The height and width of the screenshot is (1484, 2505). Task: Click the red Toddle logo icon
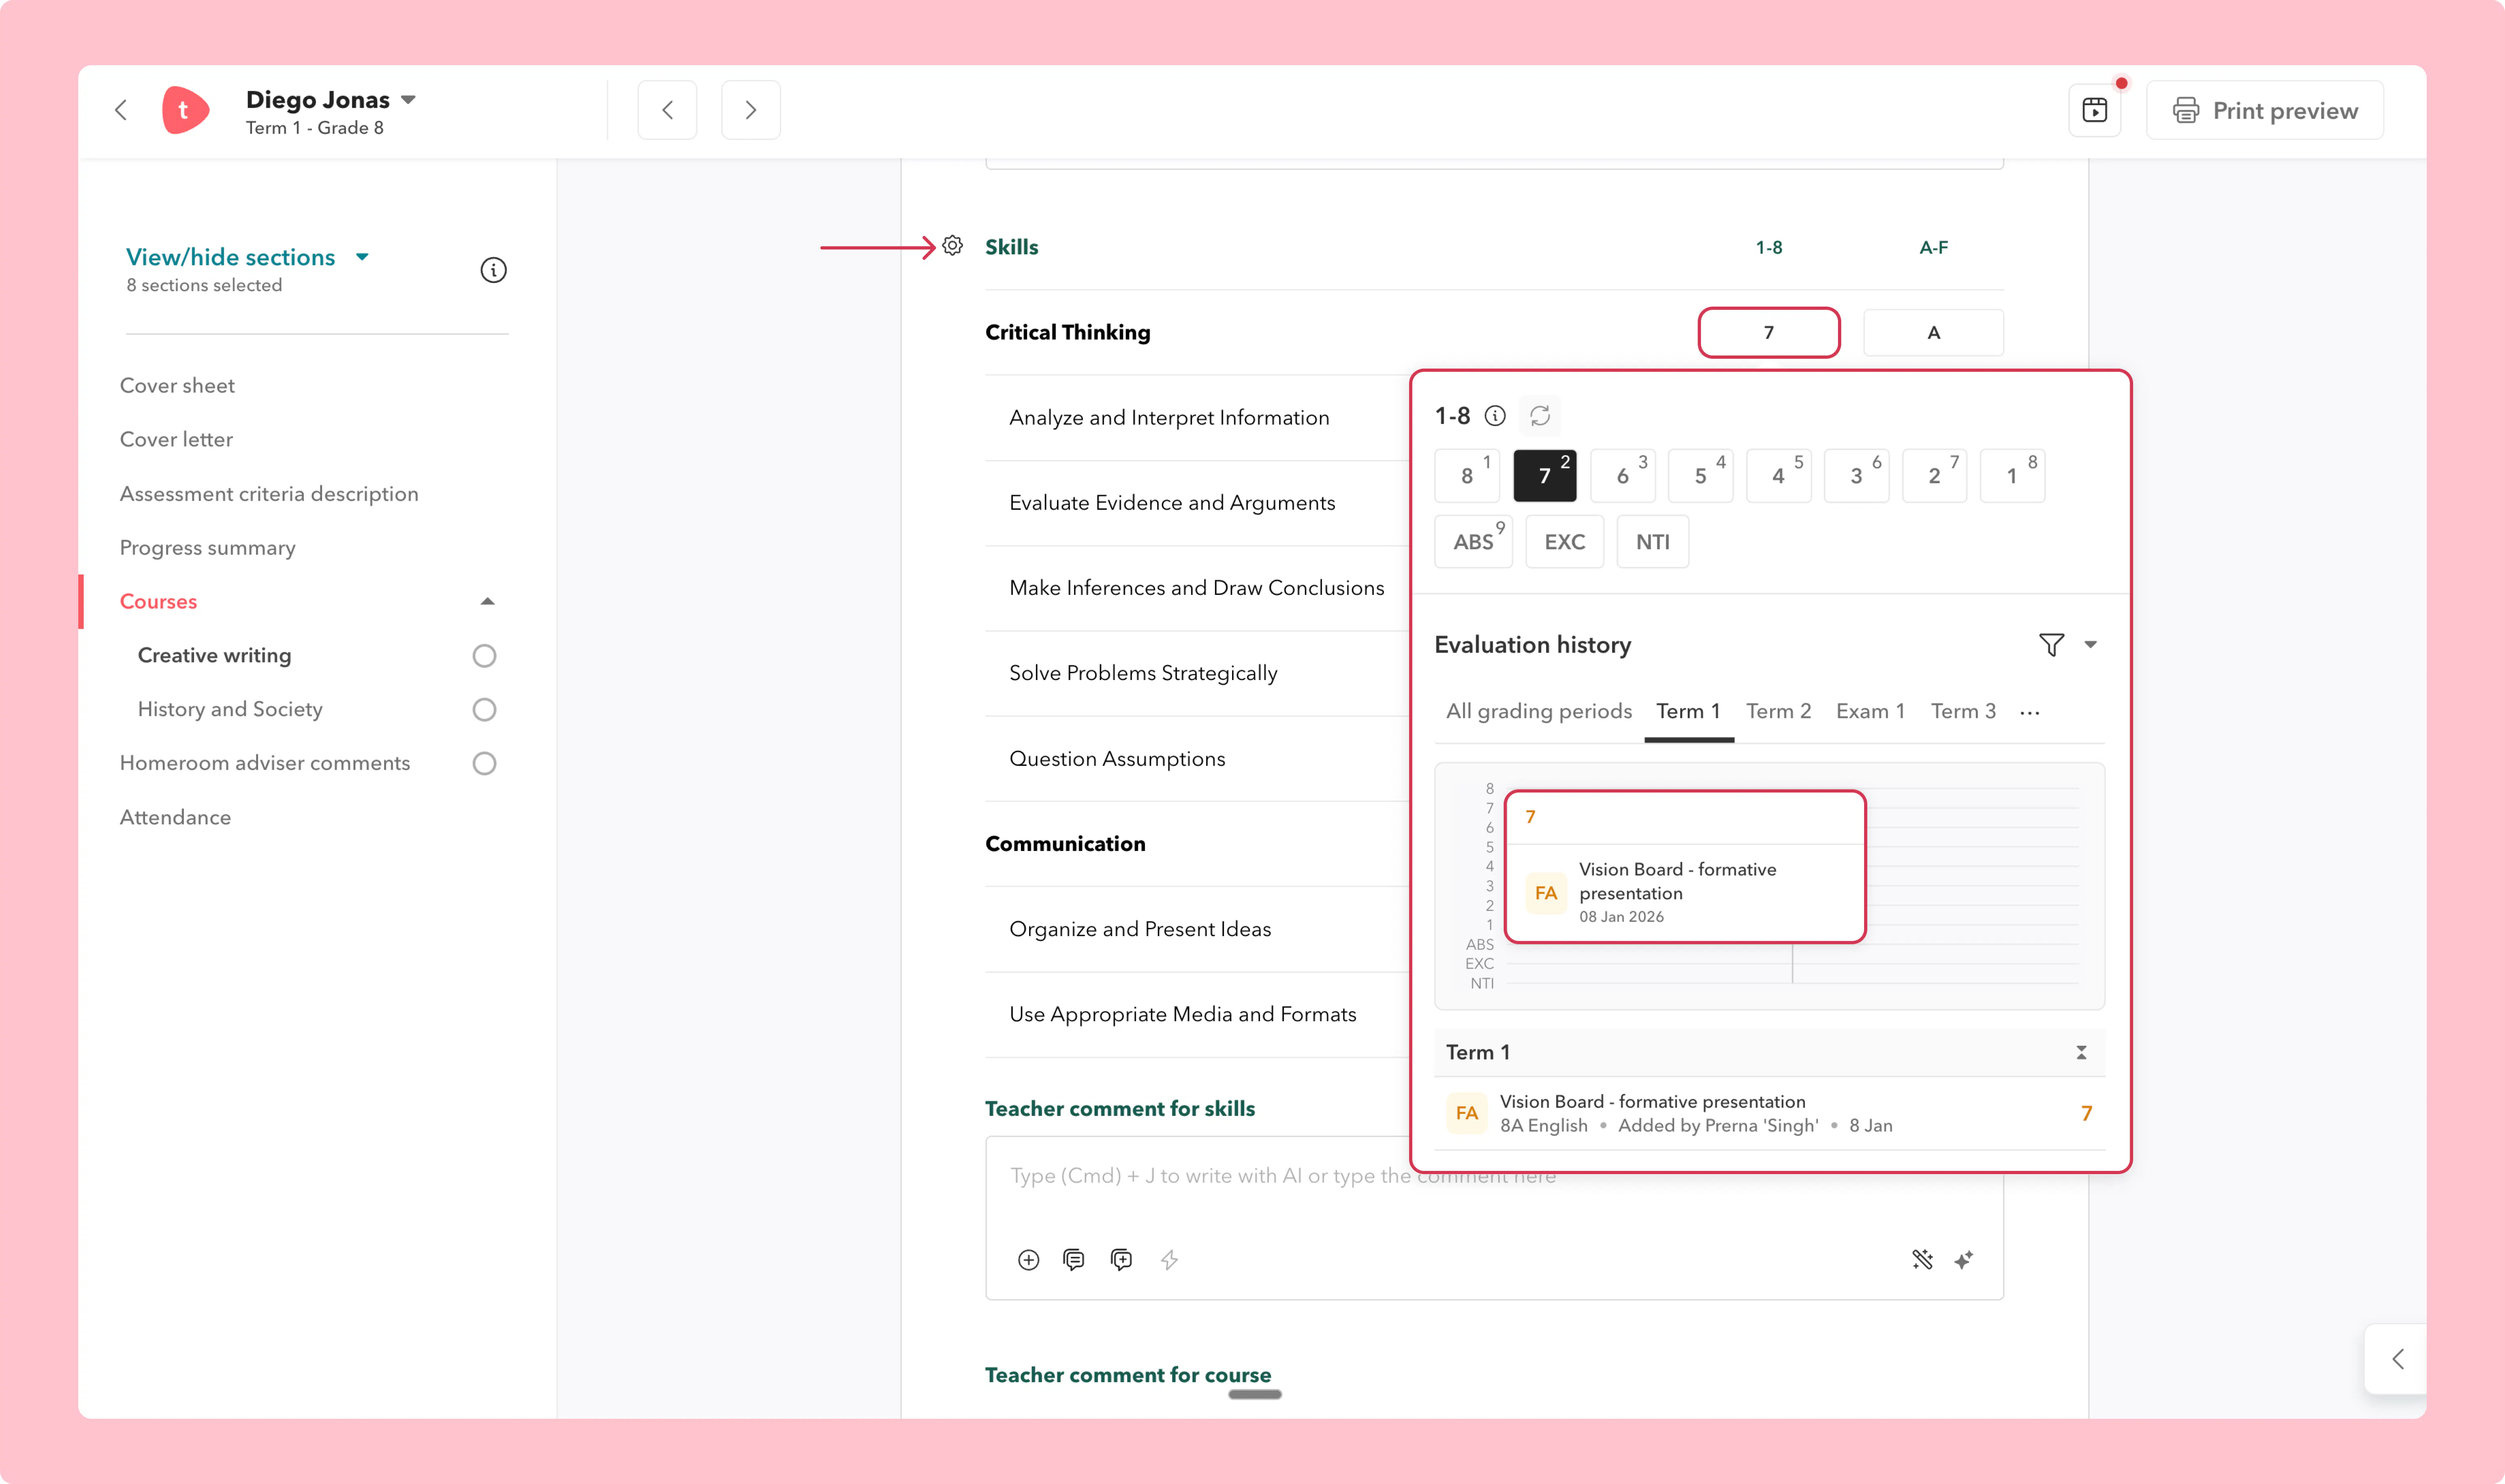pos(185,110)
